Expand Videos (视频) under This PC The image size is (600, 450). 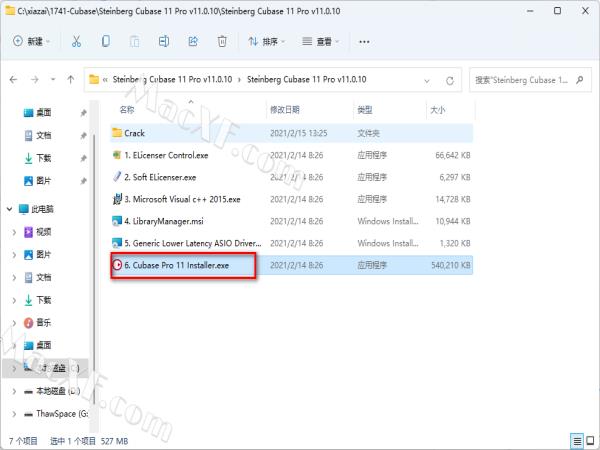tap(14, 232)
